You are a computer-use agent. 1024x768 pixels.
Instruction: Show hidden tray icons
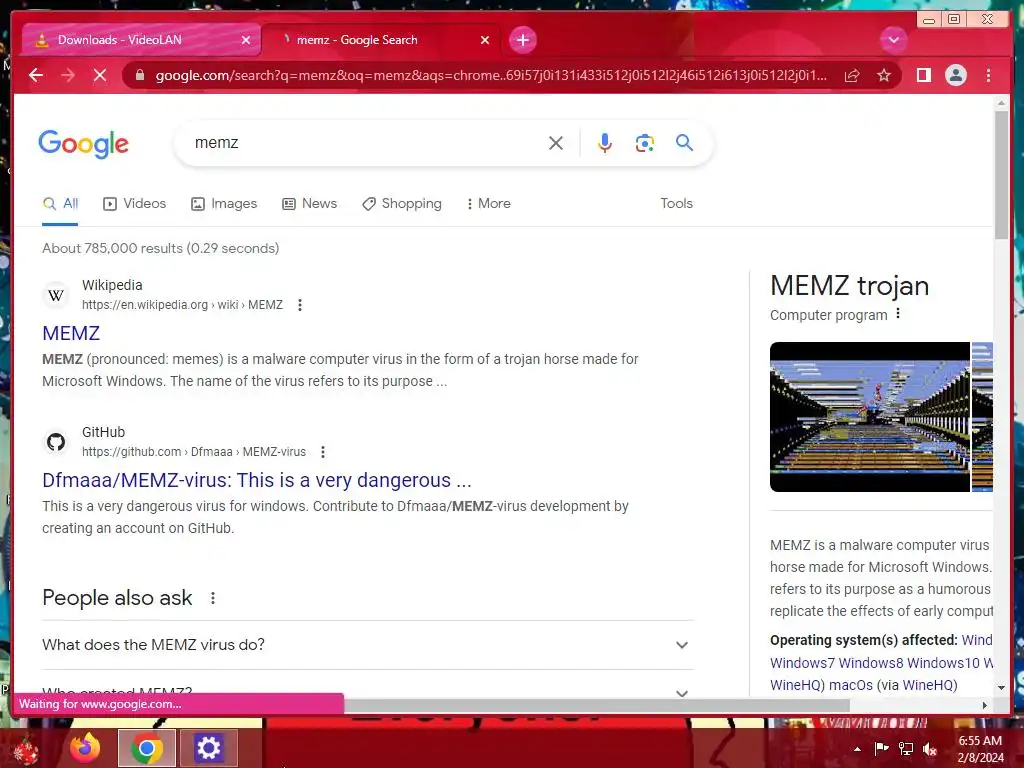pyautogui.click(x=857, y=748)
